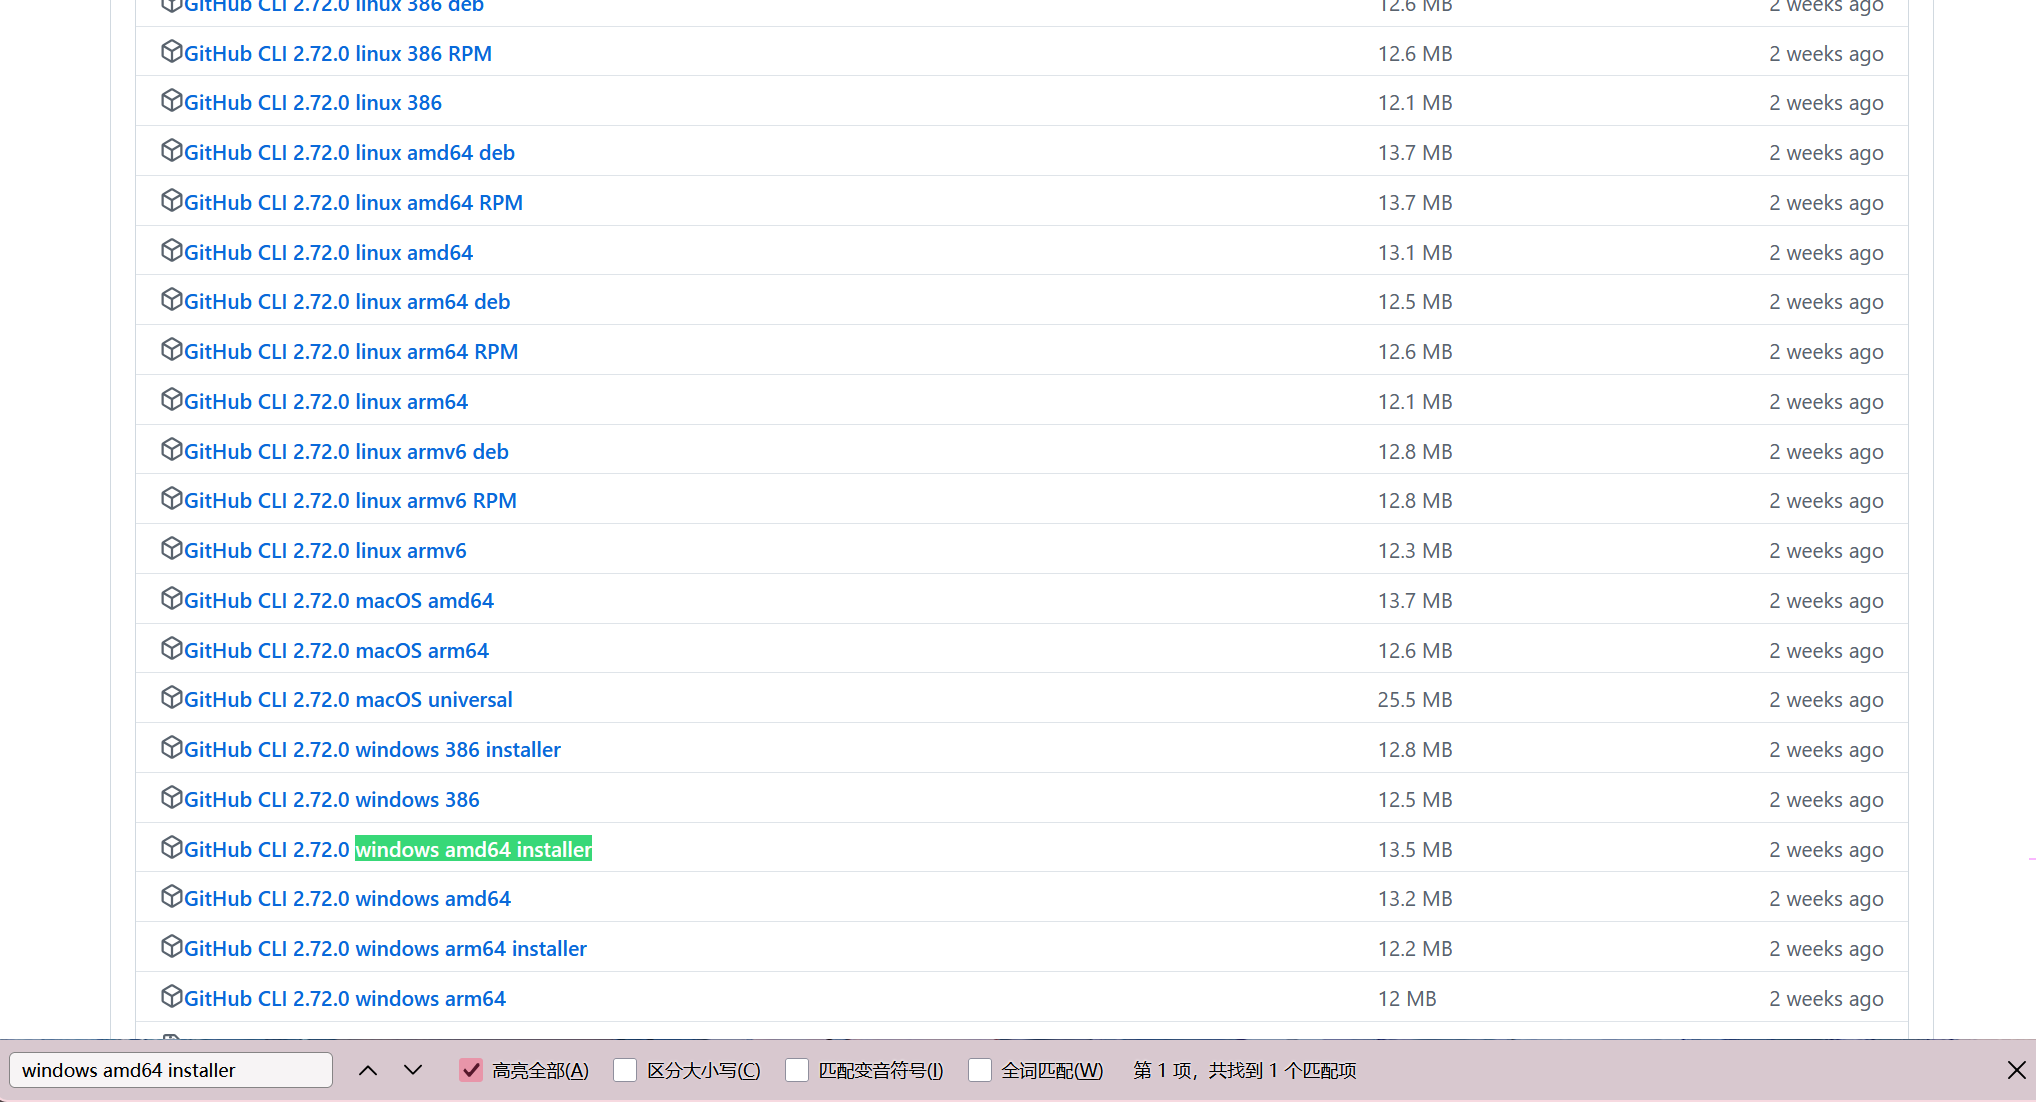Go to next match with down chevron

[x=413, y=1070]
